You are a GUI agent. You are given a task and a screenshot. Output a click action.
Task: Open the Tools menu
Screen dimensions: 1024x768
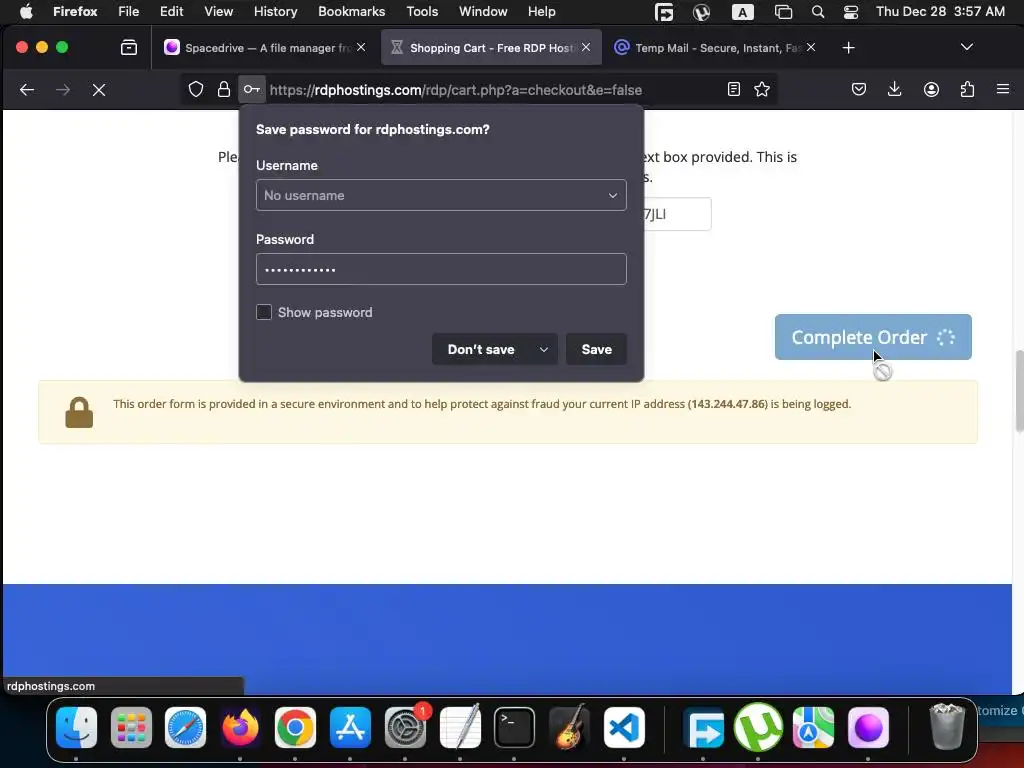click(x=422, y=12)
